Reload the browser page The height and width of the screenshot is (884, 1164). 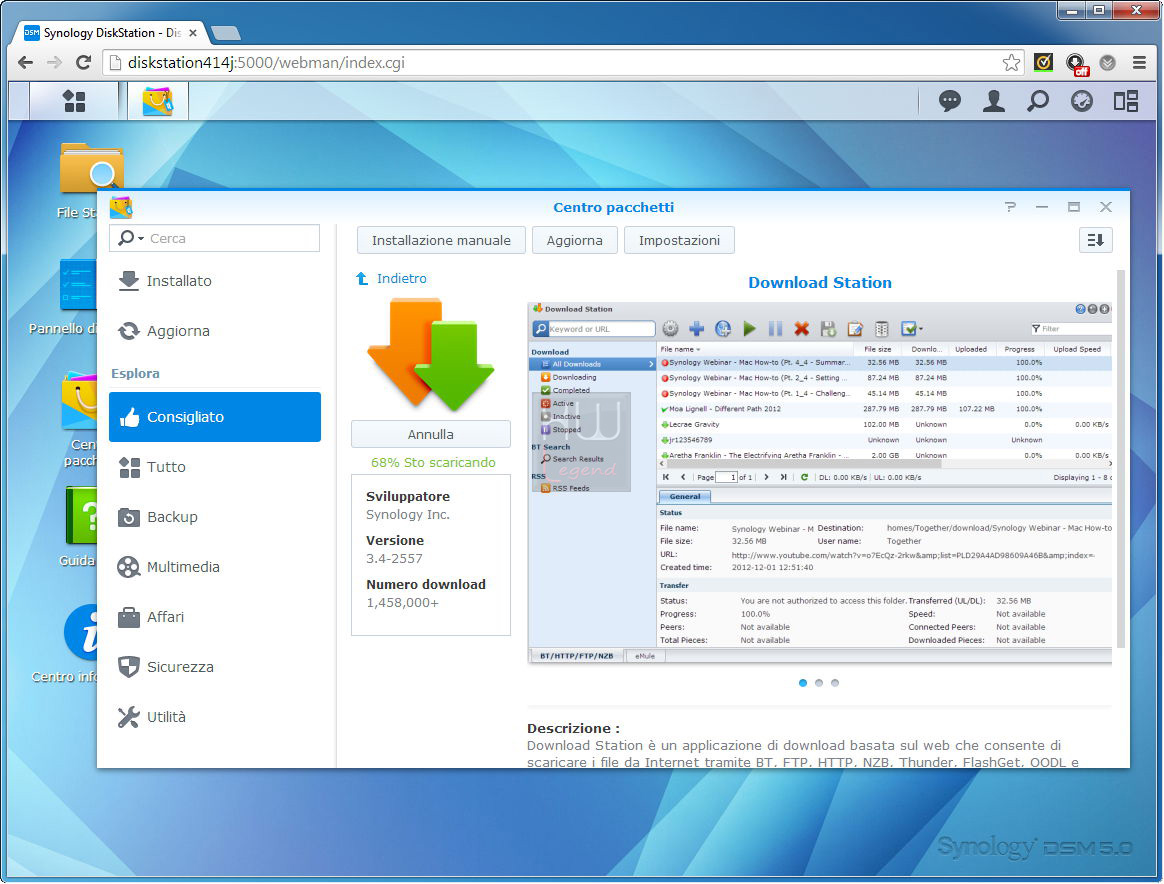[x=83, y=62]
